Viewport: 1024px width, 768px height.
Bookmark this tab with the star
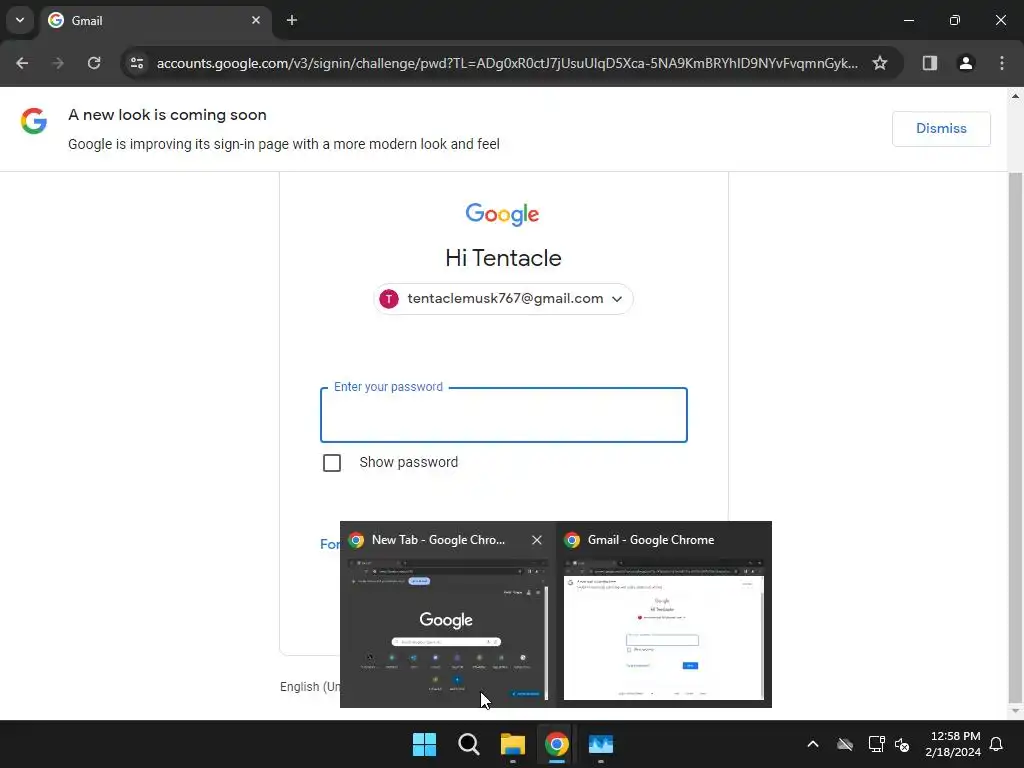point(880,63)
